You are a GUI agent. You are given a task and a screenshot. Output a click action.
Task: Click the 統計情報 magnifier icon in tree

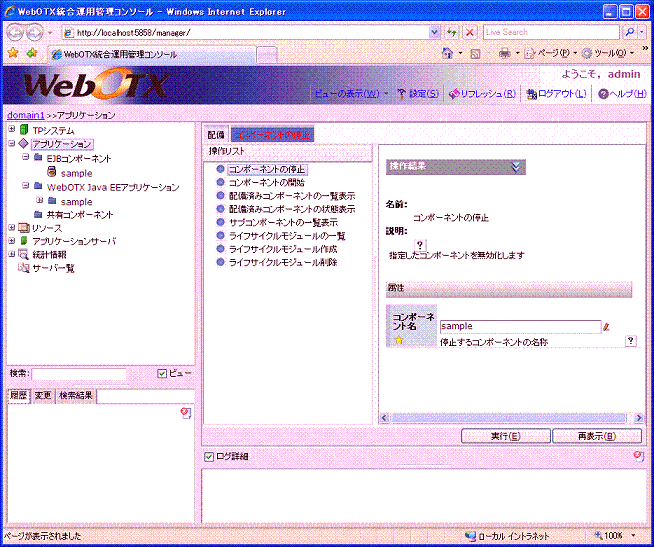click(x=23, y=255)
